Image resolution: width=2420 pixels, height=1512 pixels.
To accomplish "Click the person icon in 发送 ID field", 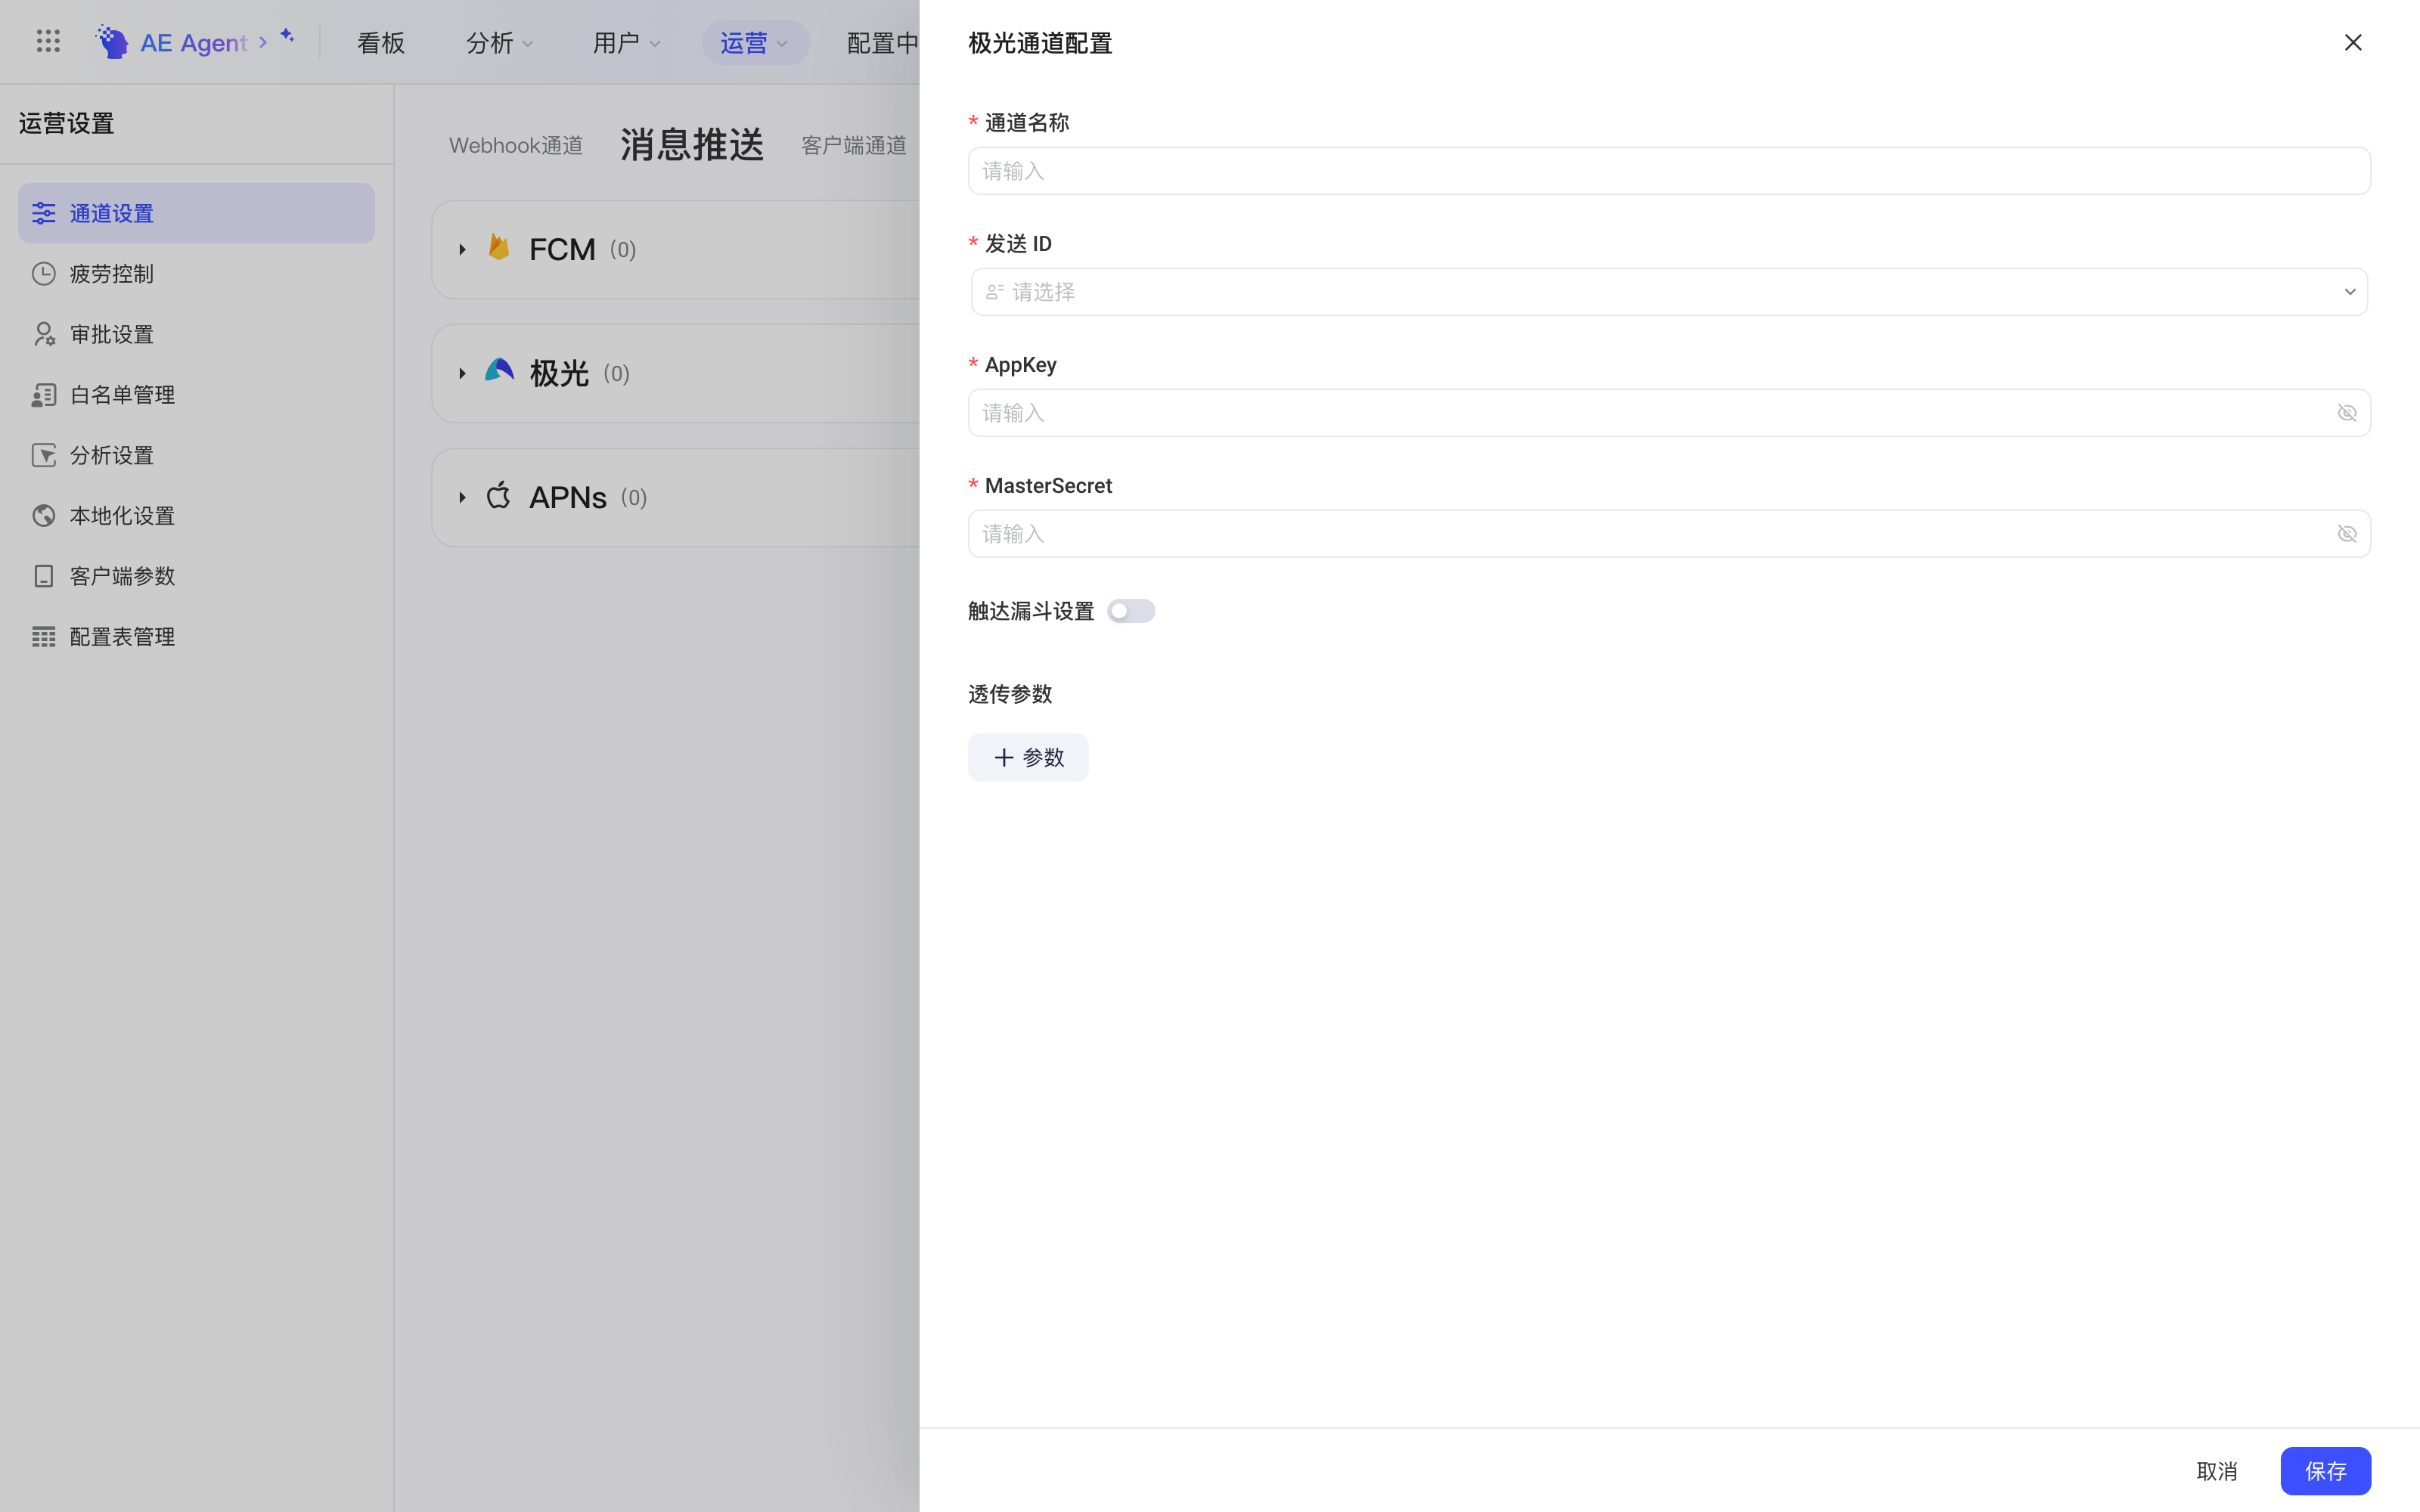I will pos(994,292).
